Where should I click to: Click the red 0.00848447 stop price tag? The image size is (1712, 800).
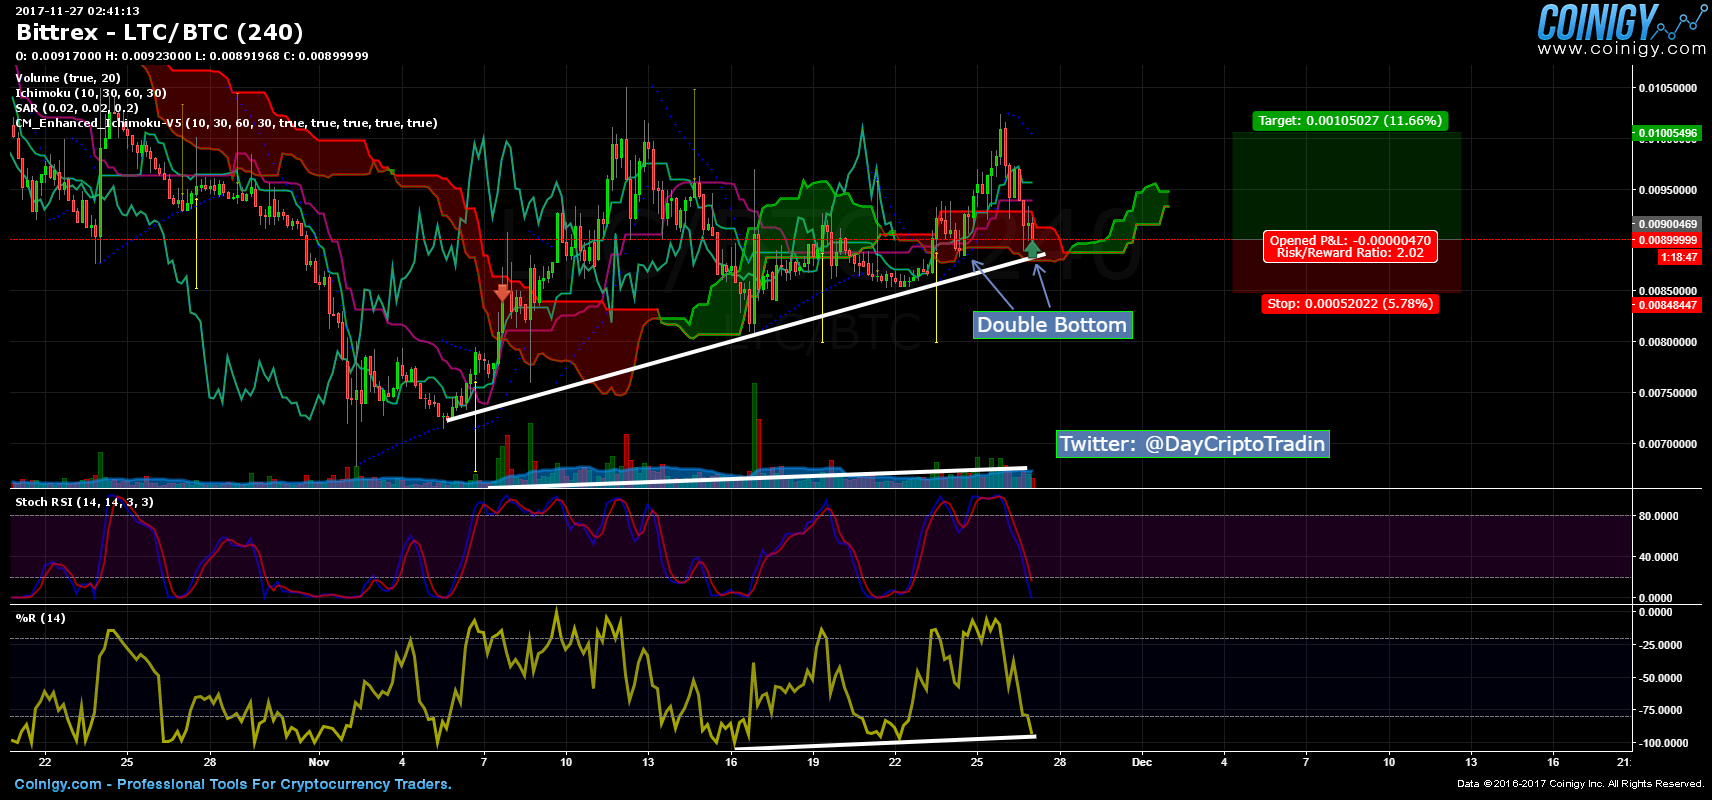pyautogui.click(x=1666, y=305)
